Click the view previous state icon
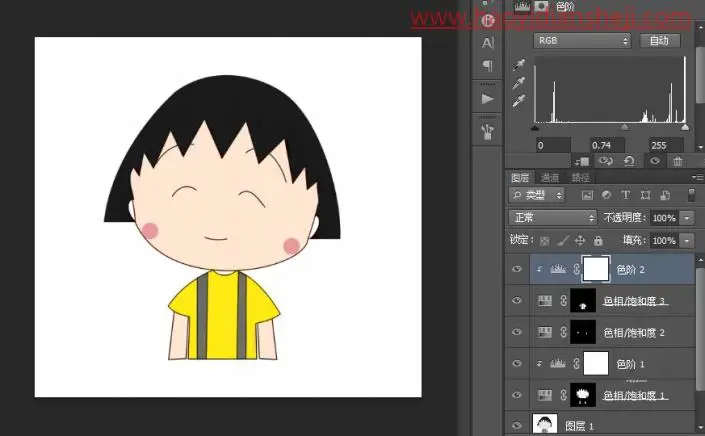 606,160
